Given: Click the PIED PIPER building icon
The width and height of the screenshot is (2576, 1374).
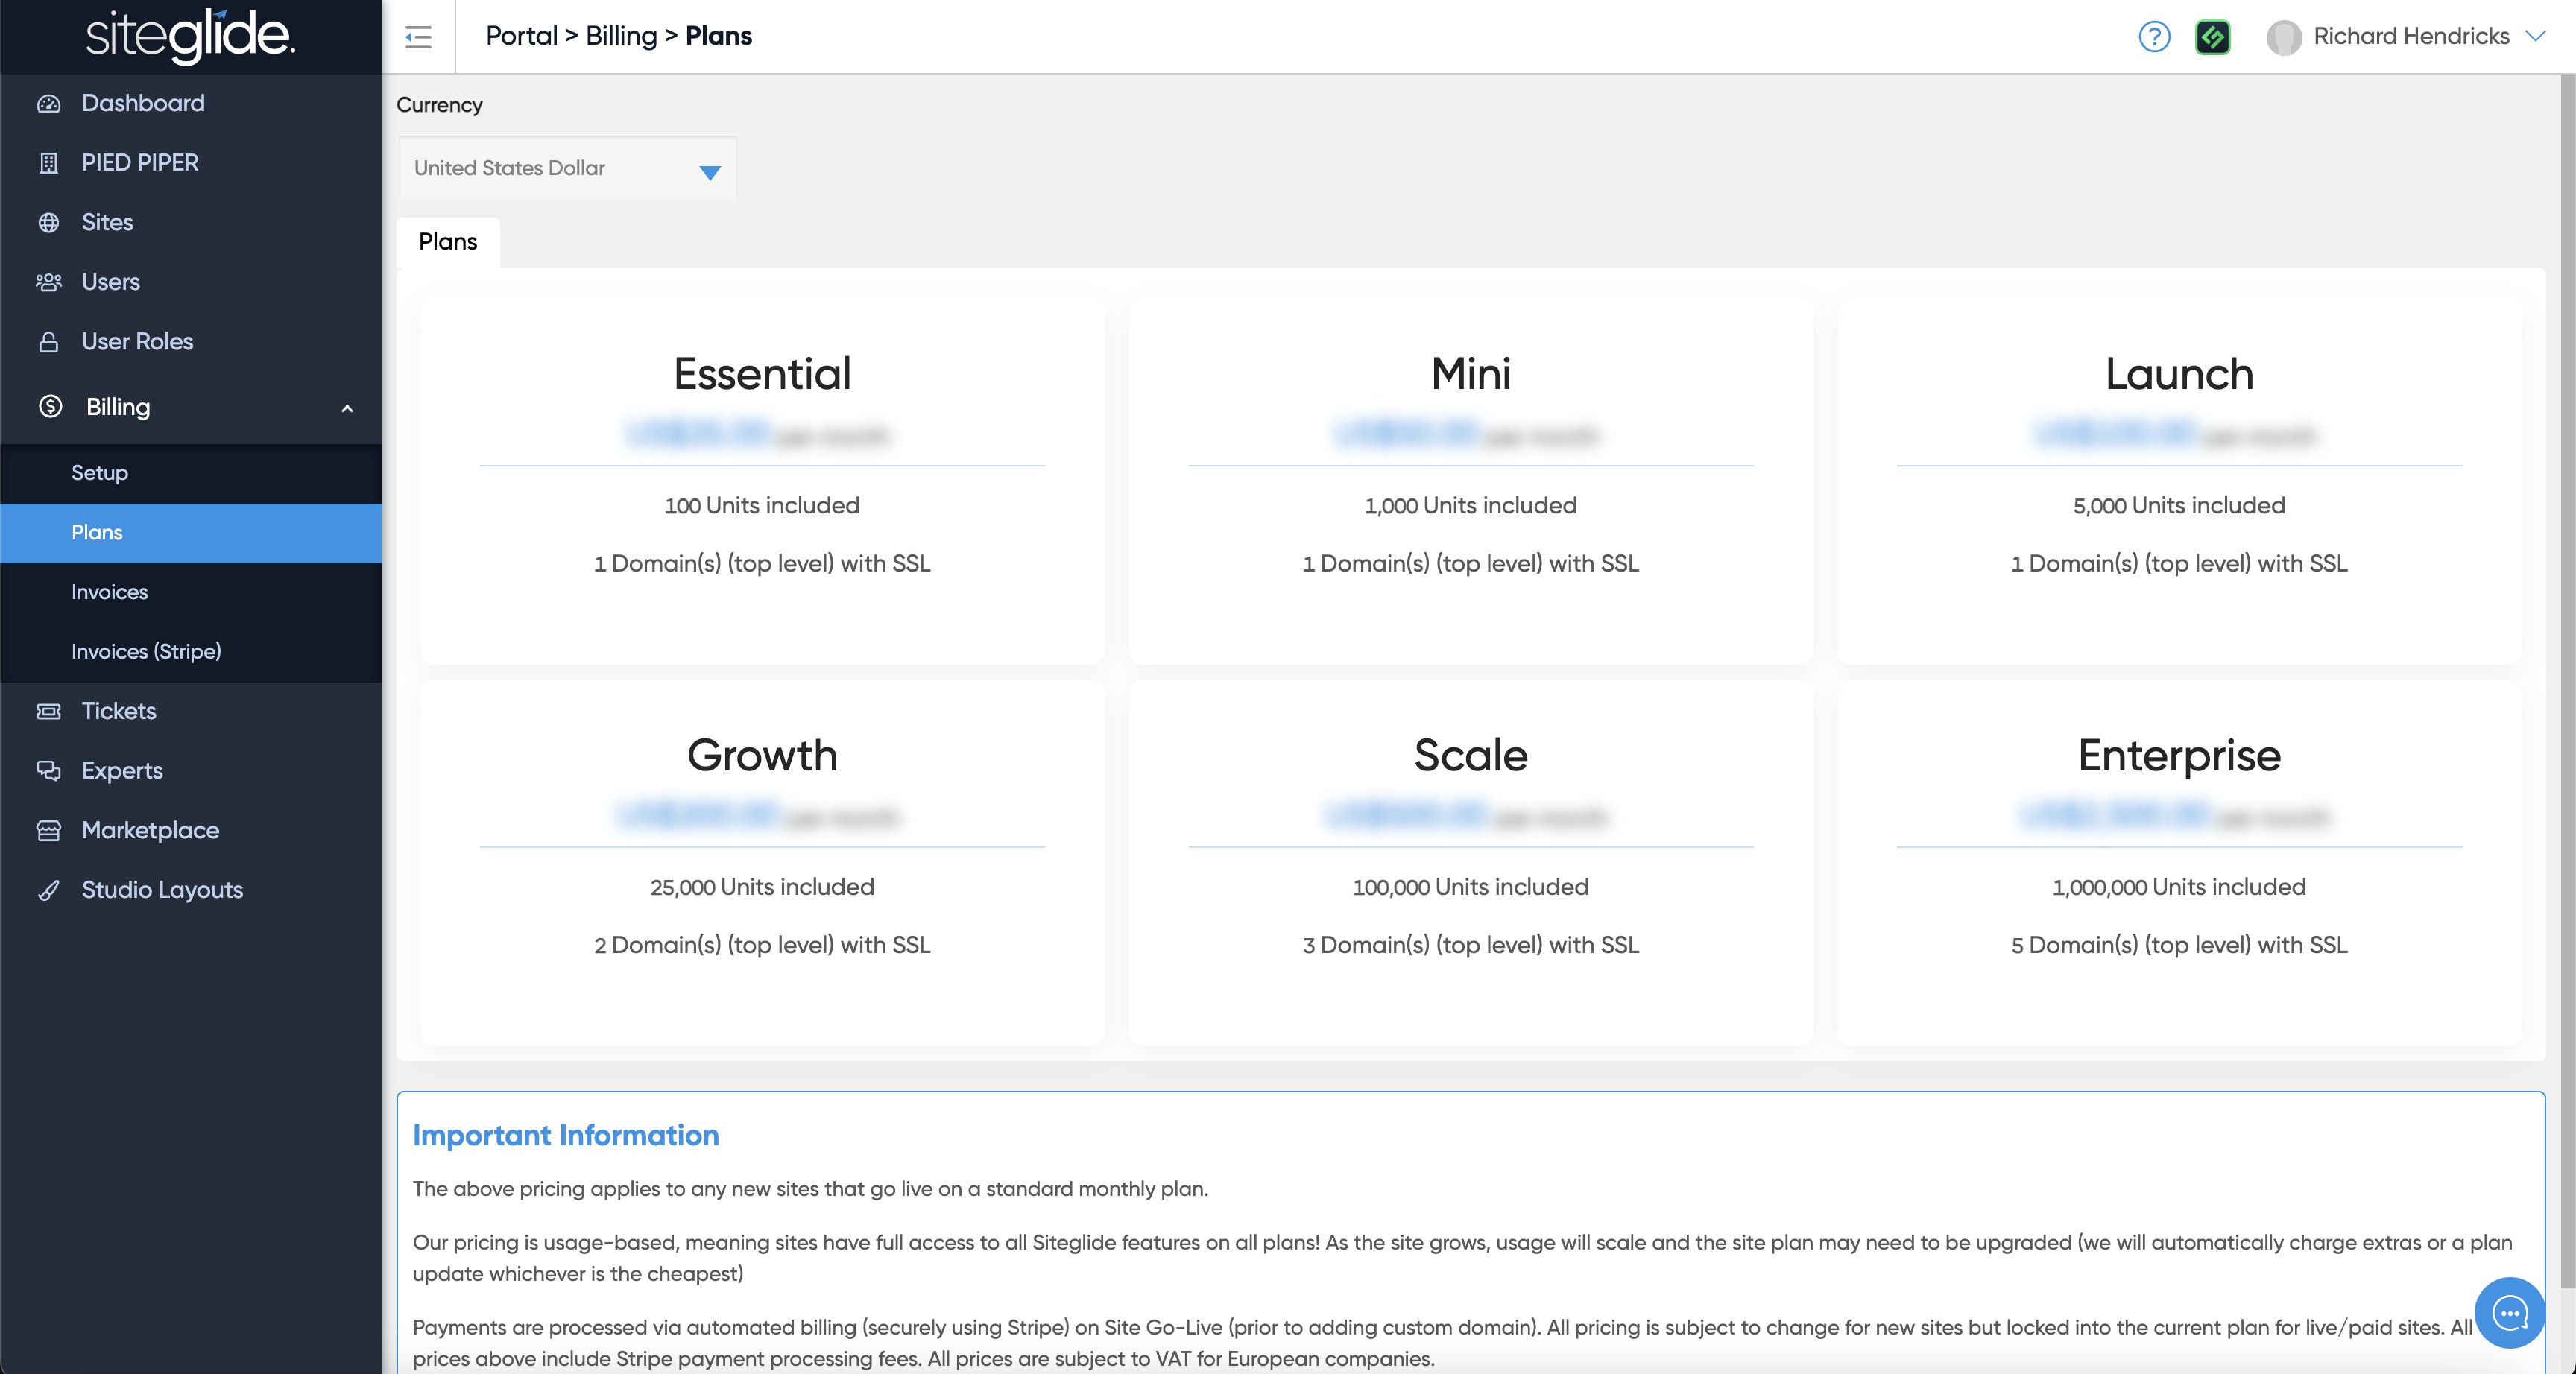Looking at the screenshot, I should click(49, 163).
